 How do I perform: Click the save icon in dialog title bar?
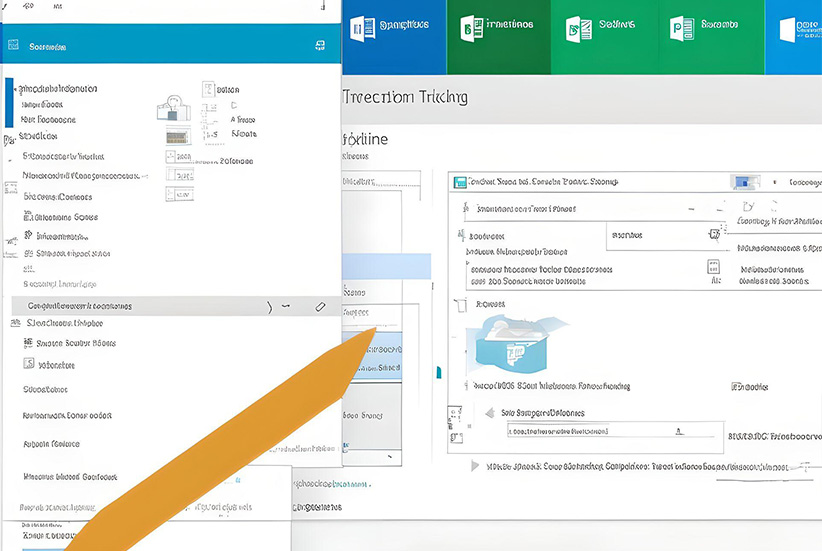461,183
